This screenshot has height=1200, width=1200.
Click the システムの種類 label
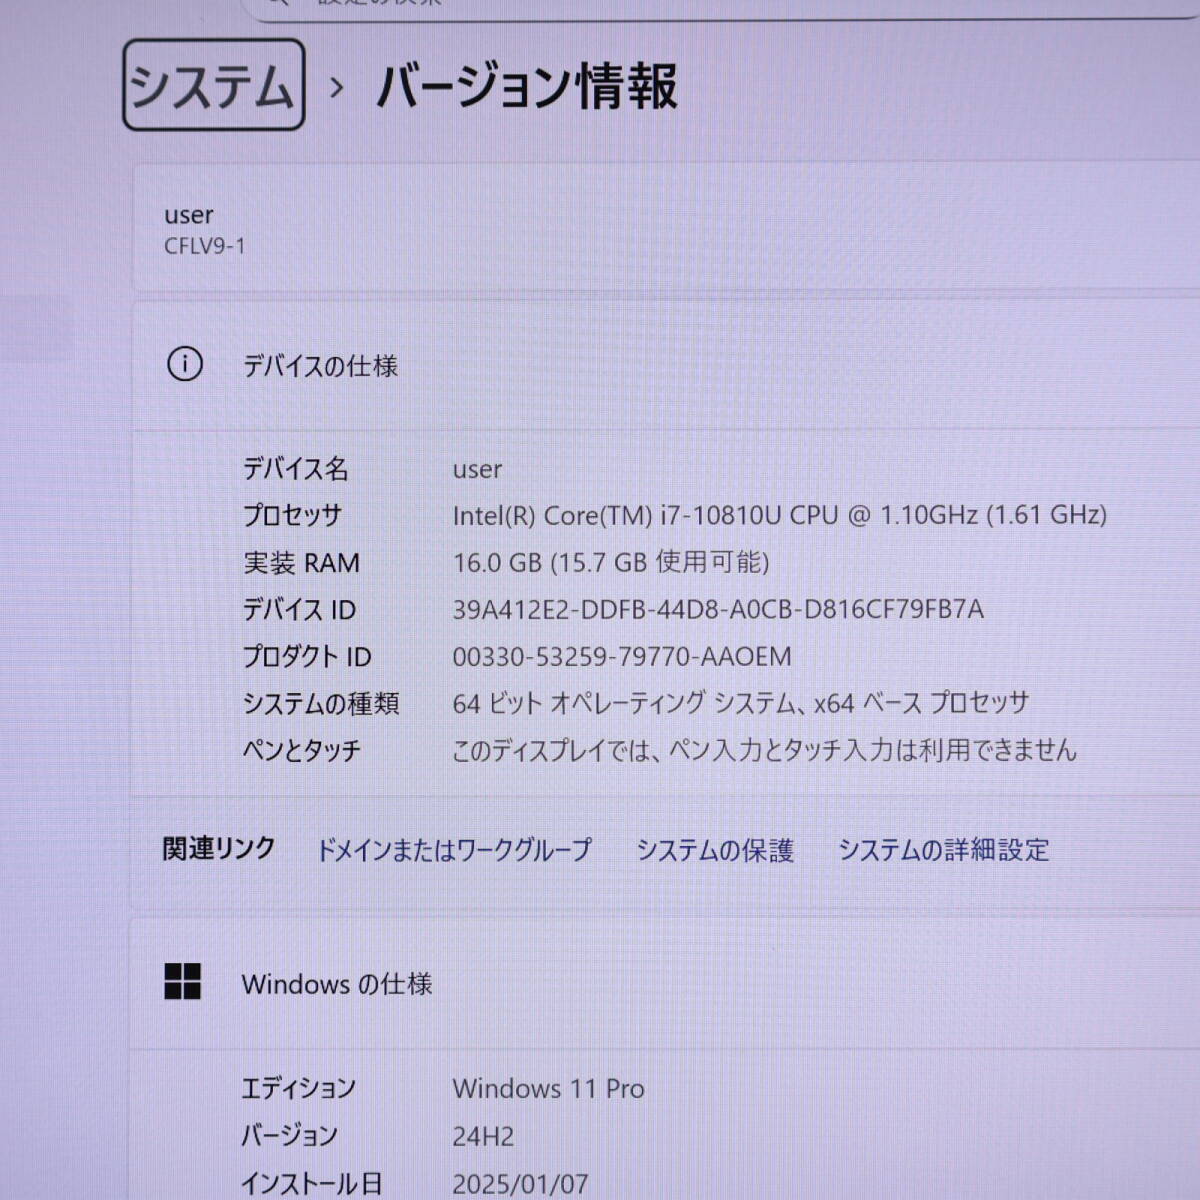(321, 704)
